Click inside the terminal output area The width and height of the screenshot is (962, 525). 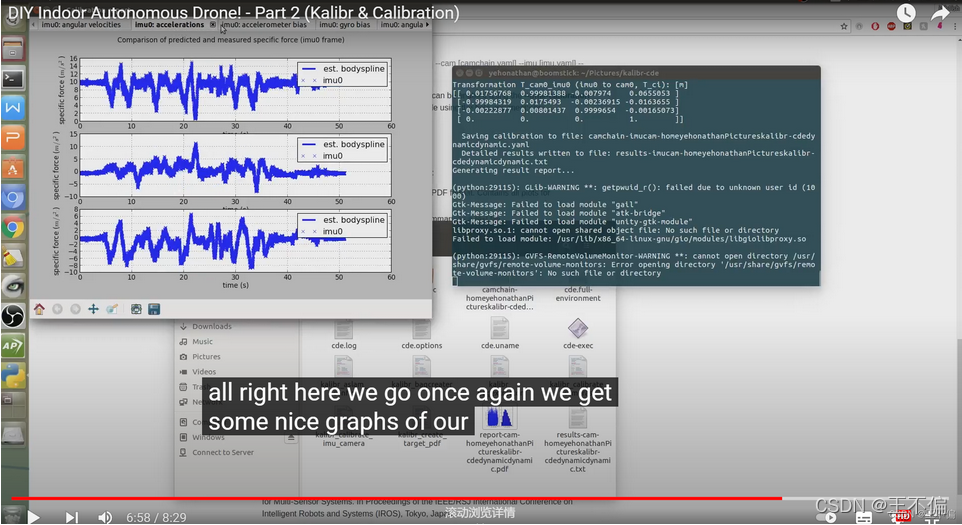(x=636, y=182)
